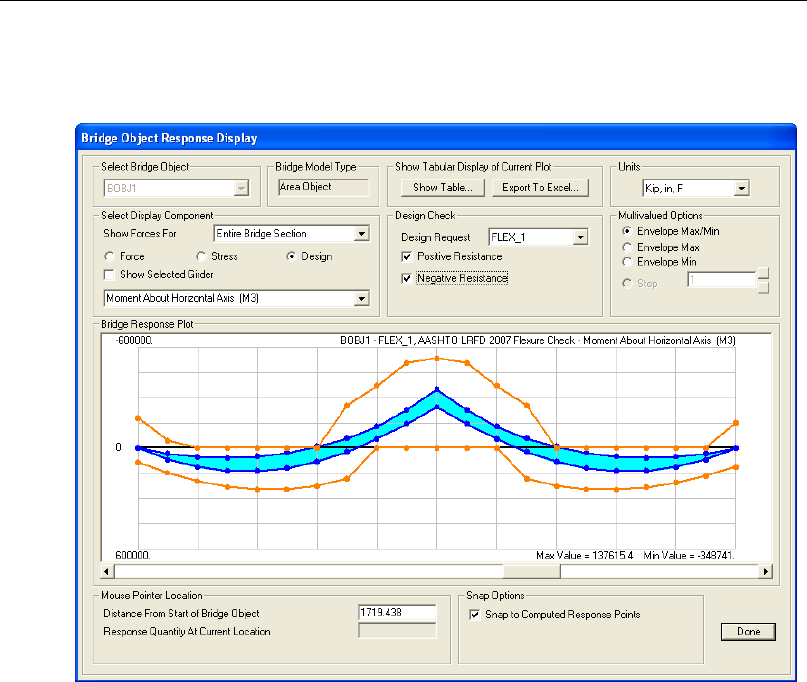Click the 0 axis label on plot

pyautogui.click(x=118, y=447)
